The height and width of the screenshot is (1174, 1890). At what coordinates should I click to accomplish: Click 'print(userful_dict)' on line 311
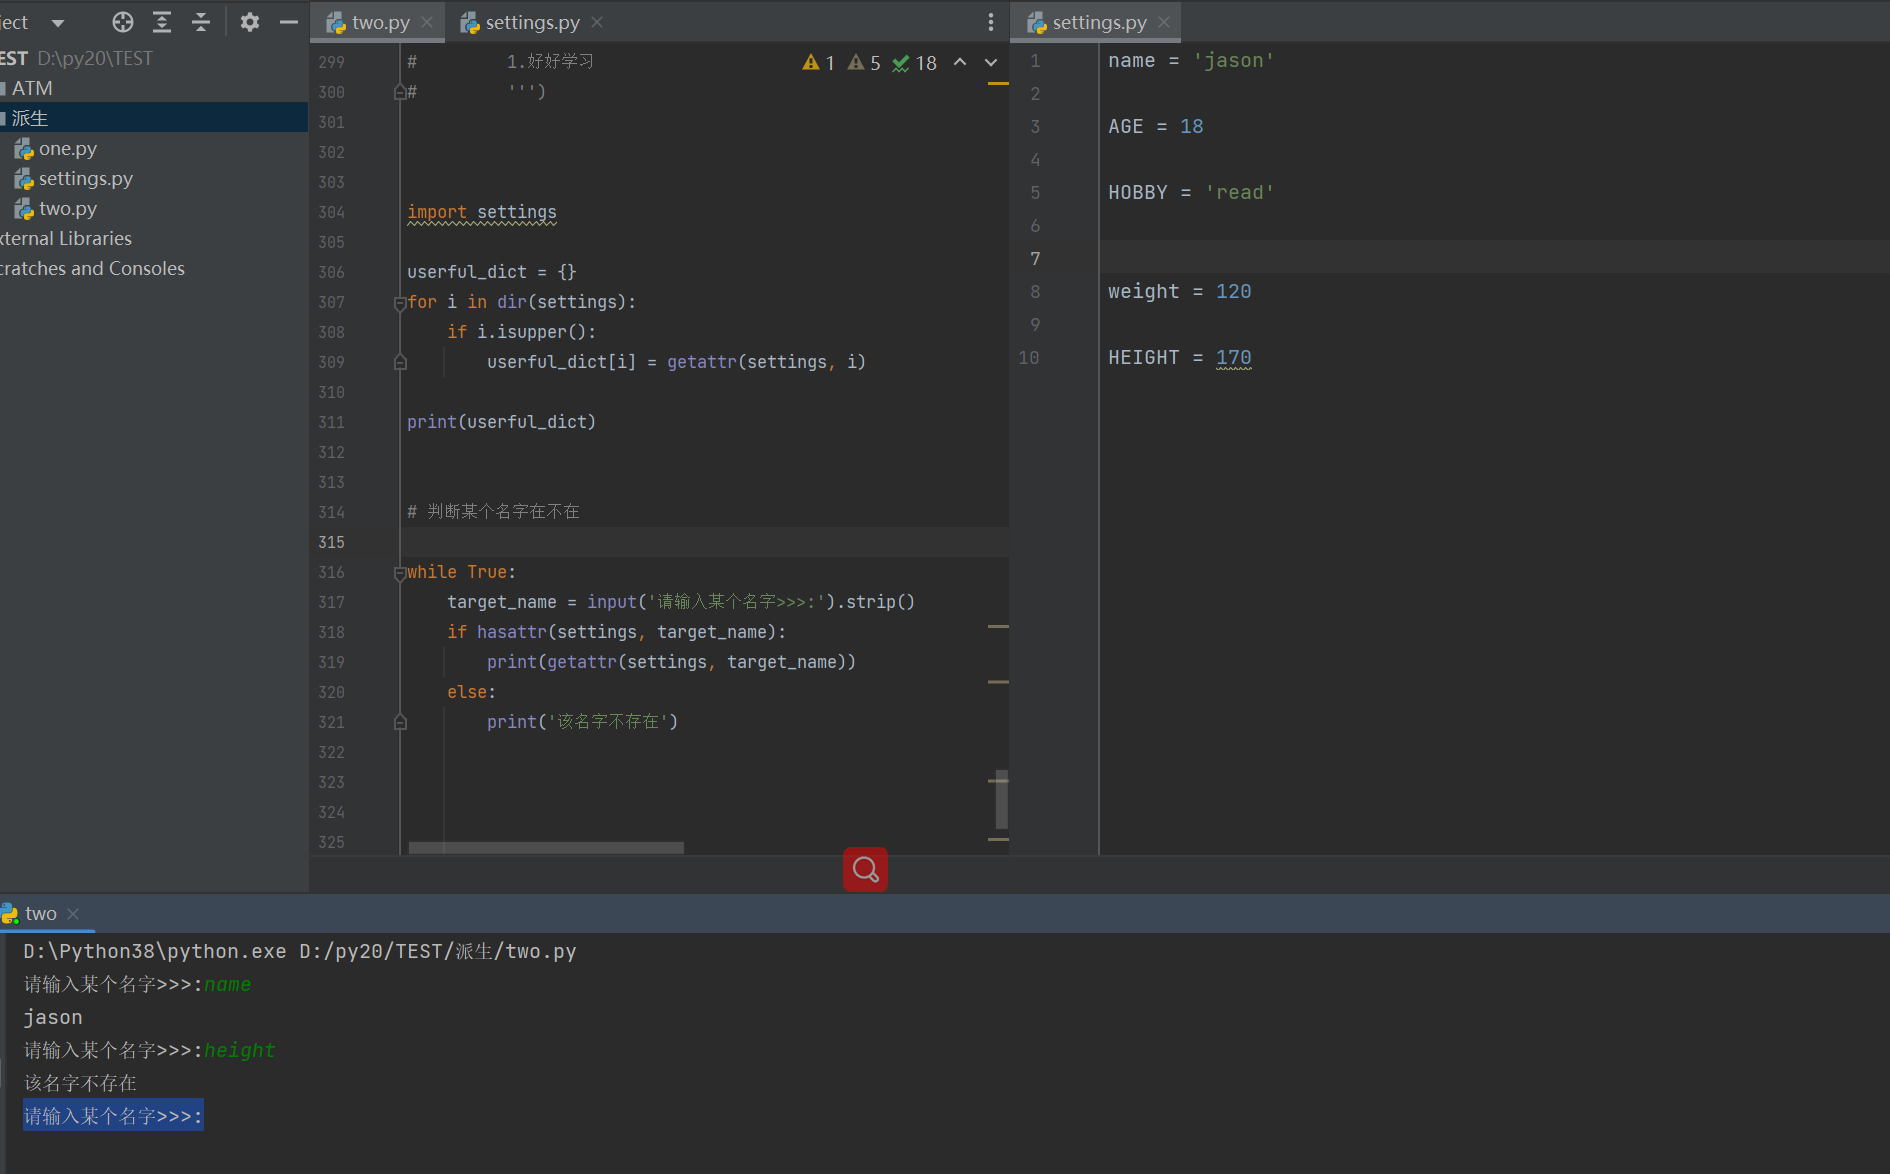(x=501, y=422)
